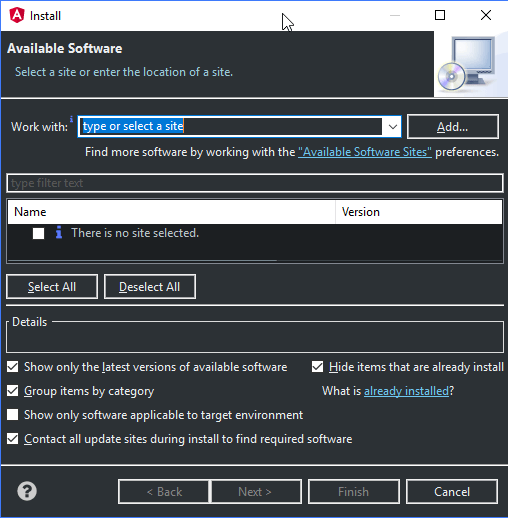
Task: Click the small info decorator next to Work with
Action: pyautogui.click(x=71, y=119)
